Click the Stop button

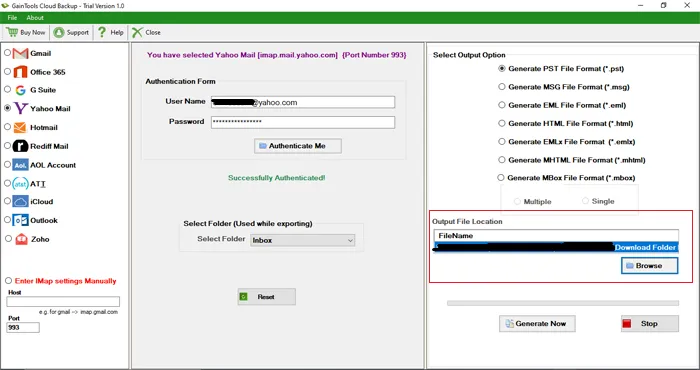(650, 324)
